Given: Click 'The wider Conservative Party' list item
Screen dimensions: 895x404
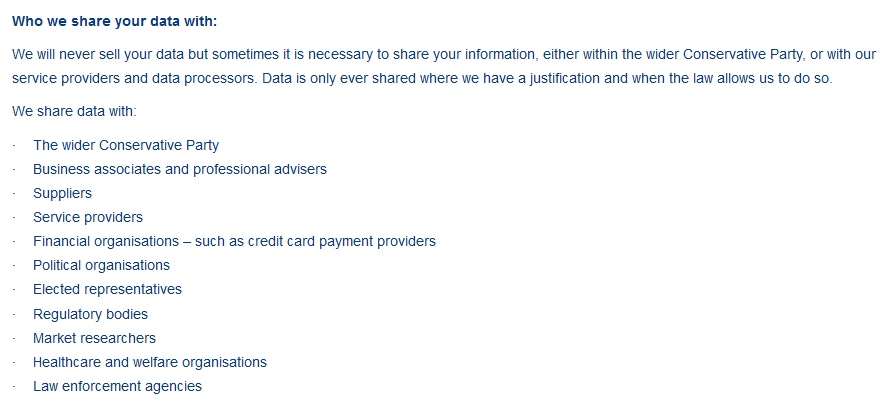Looking at the screenshot, I should pyautogui.click(x=126, y=146).
